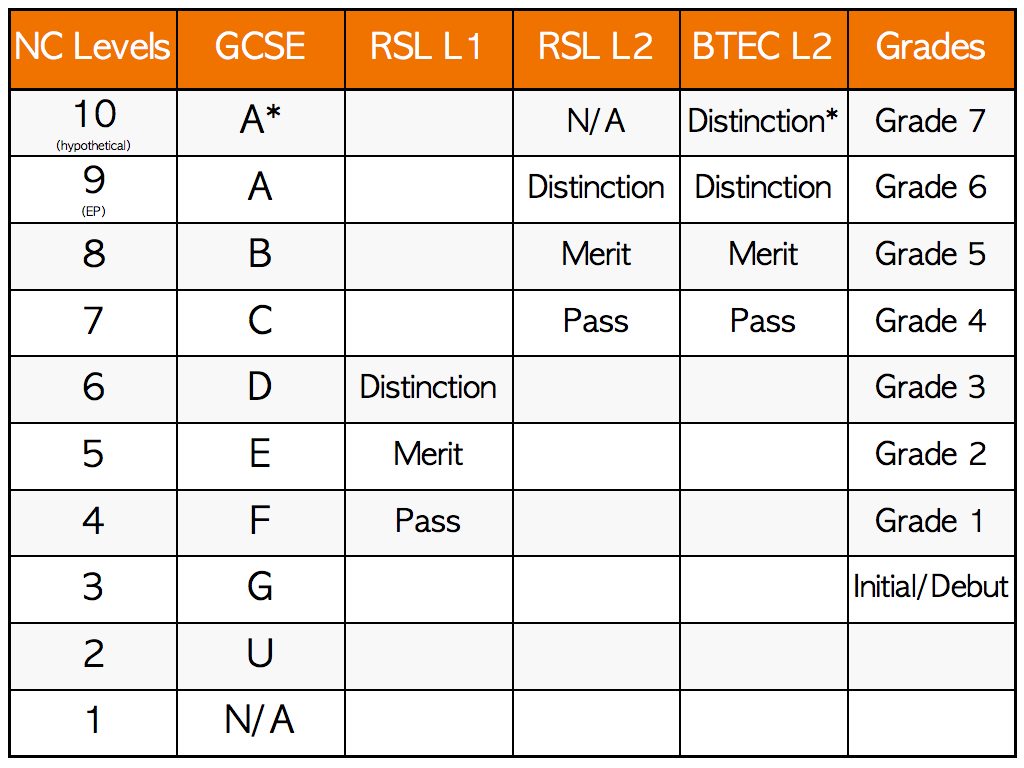Click the RSL L1 column header
The height and width of the screenshot is (768, 1024).
[428, 49]
